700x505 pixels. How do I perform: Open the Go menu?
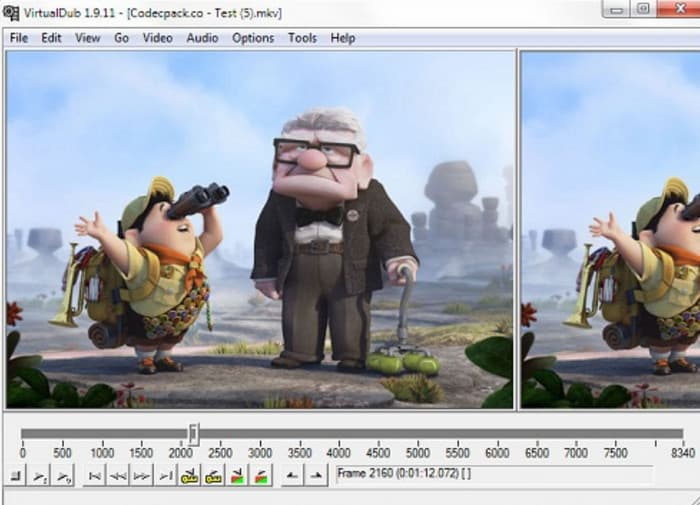tap(121, 38)
